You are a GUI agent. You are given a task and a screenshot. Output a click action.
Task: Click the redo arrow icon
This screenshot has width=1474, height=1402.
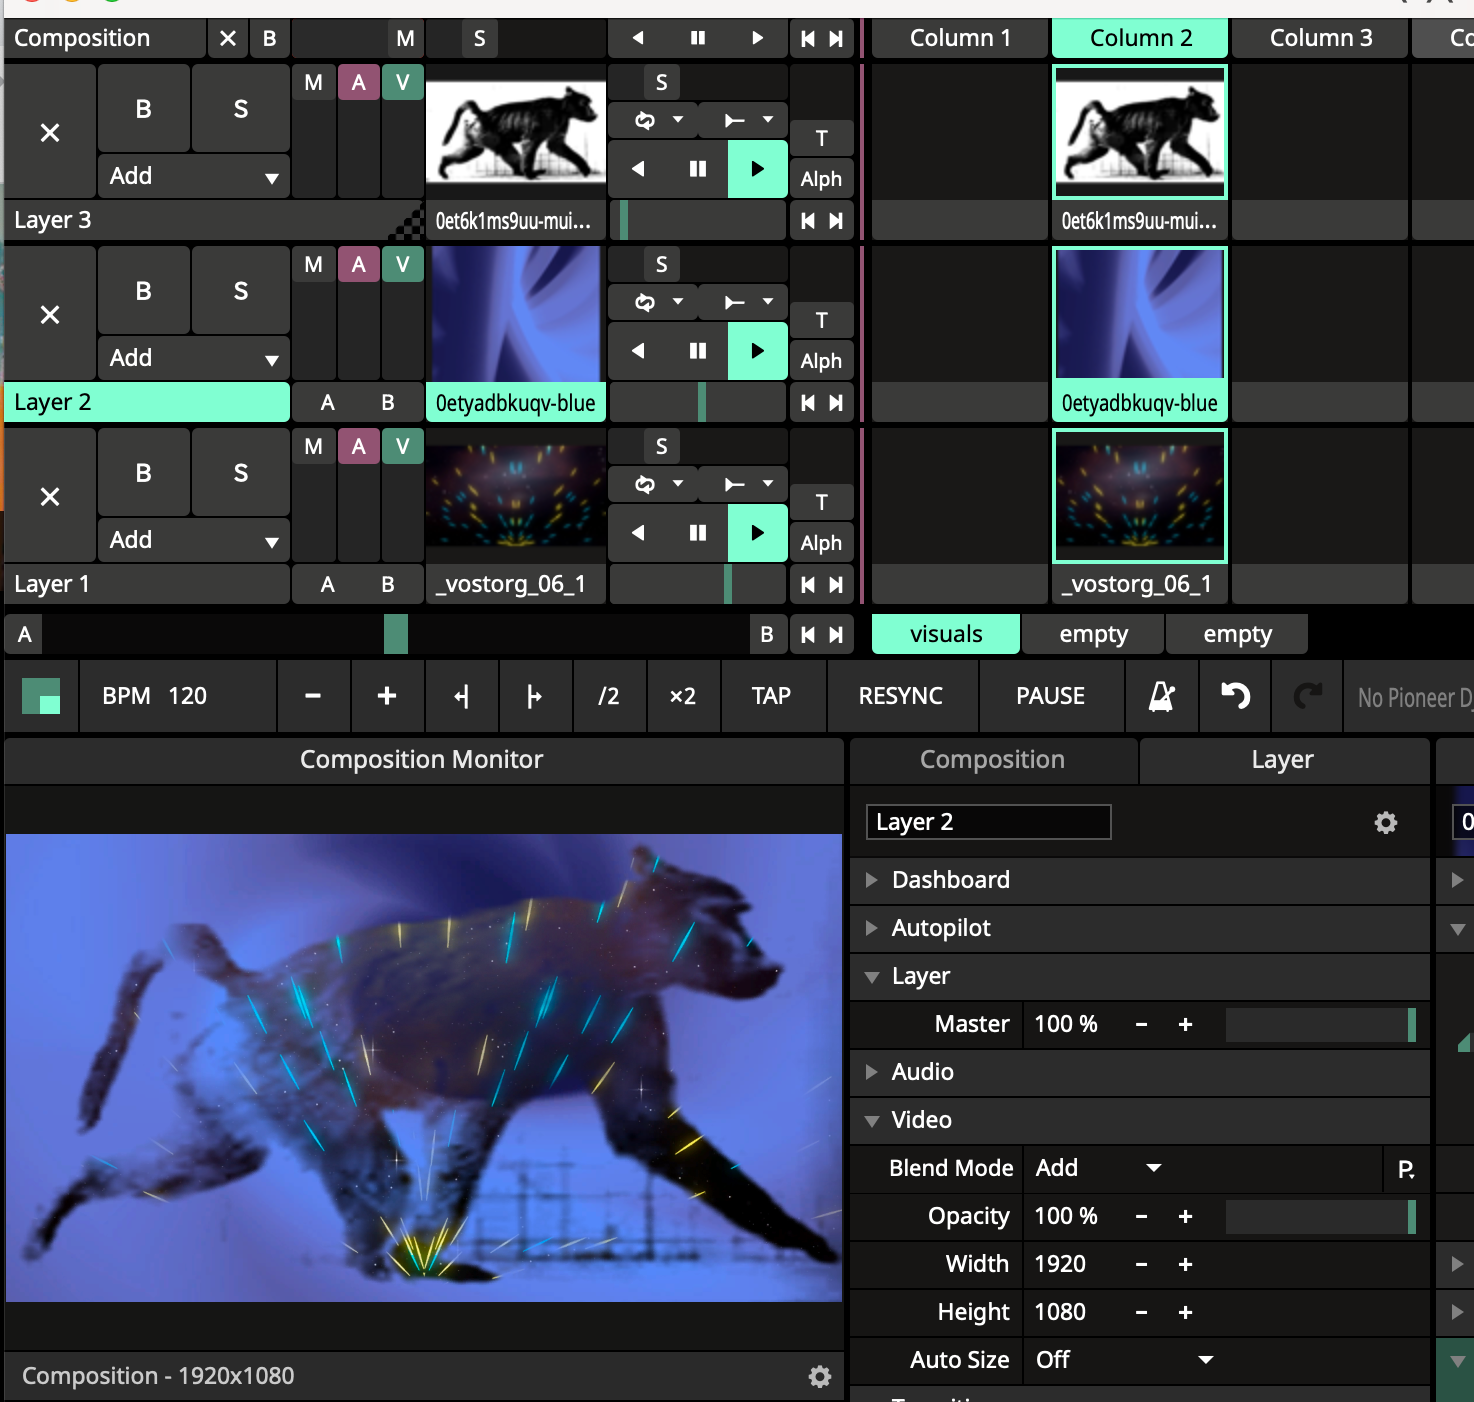[x=1307, y=696]
